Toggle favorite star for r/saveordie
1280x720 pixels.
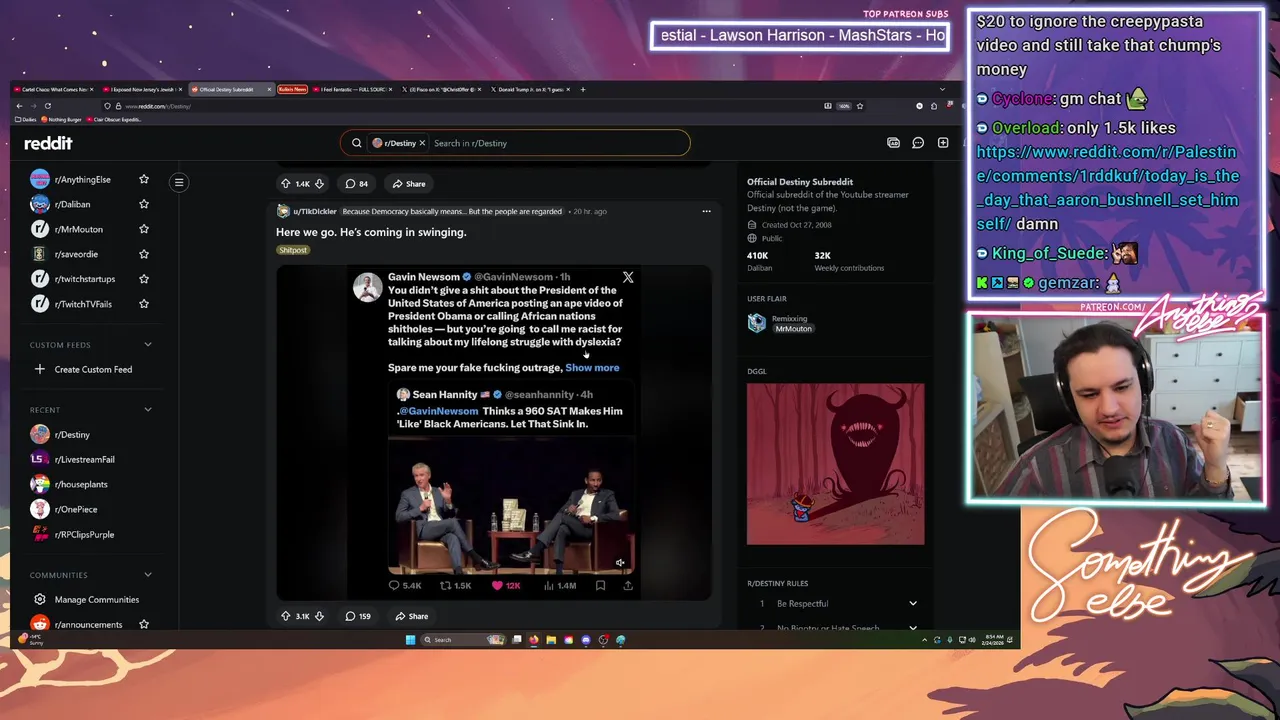(144, 254)
